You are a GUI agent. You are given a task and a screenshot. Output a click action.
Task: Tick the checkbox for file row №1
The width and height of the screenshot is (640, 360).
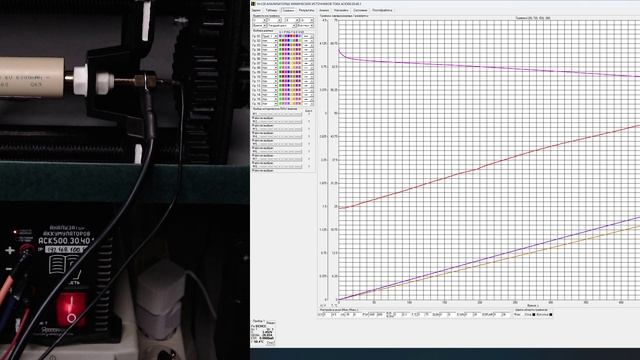point(309,114)
